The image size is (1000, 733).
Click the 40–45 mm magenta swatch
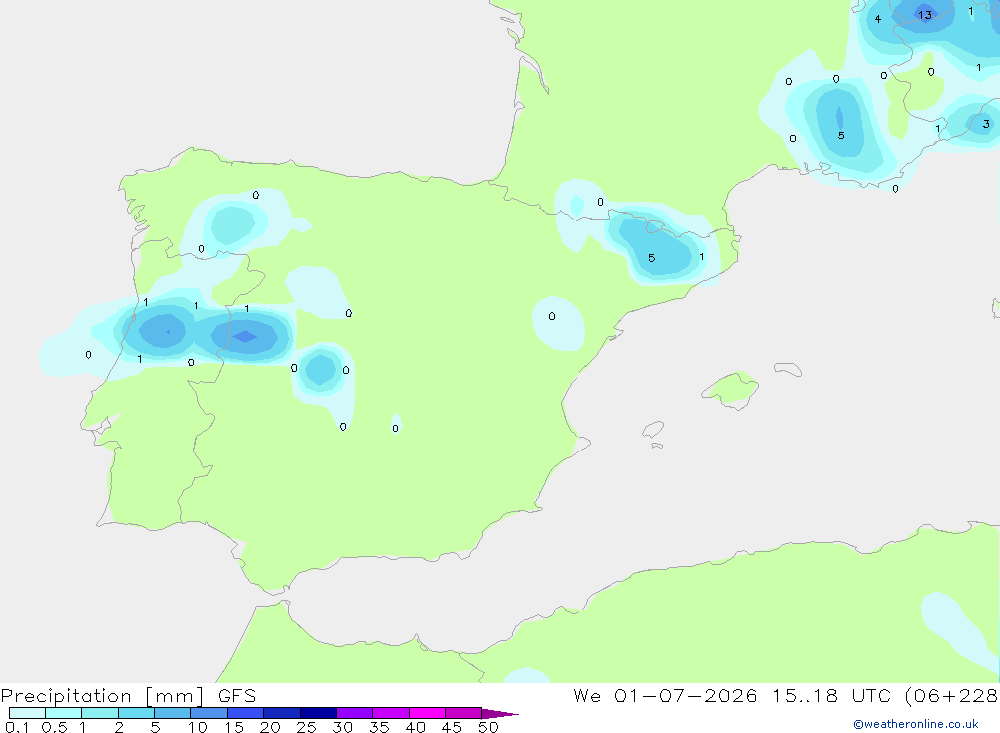pyautogui.click(x=427, y=713)
